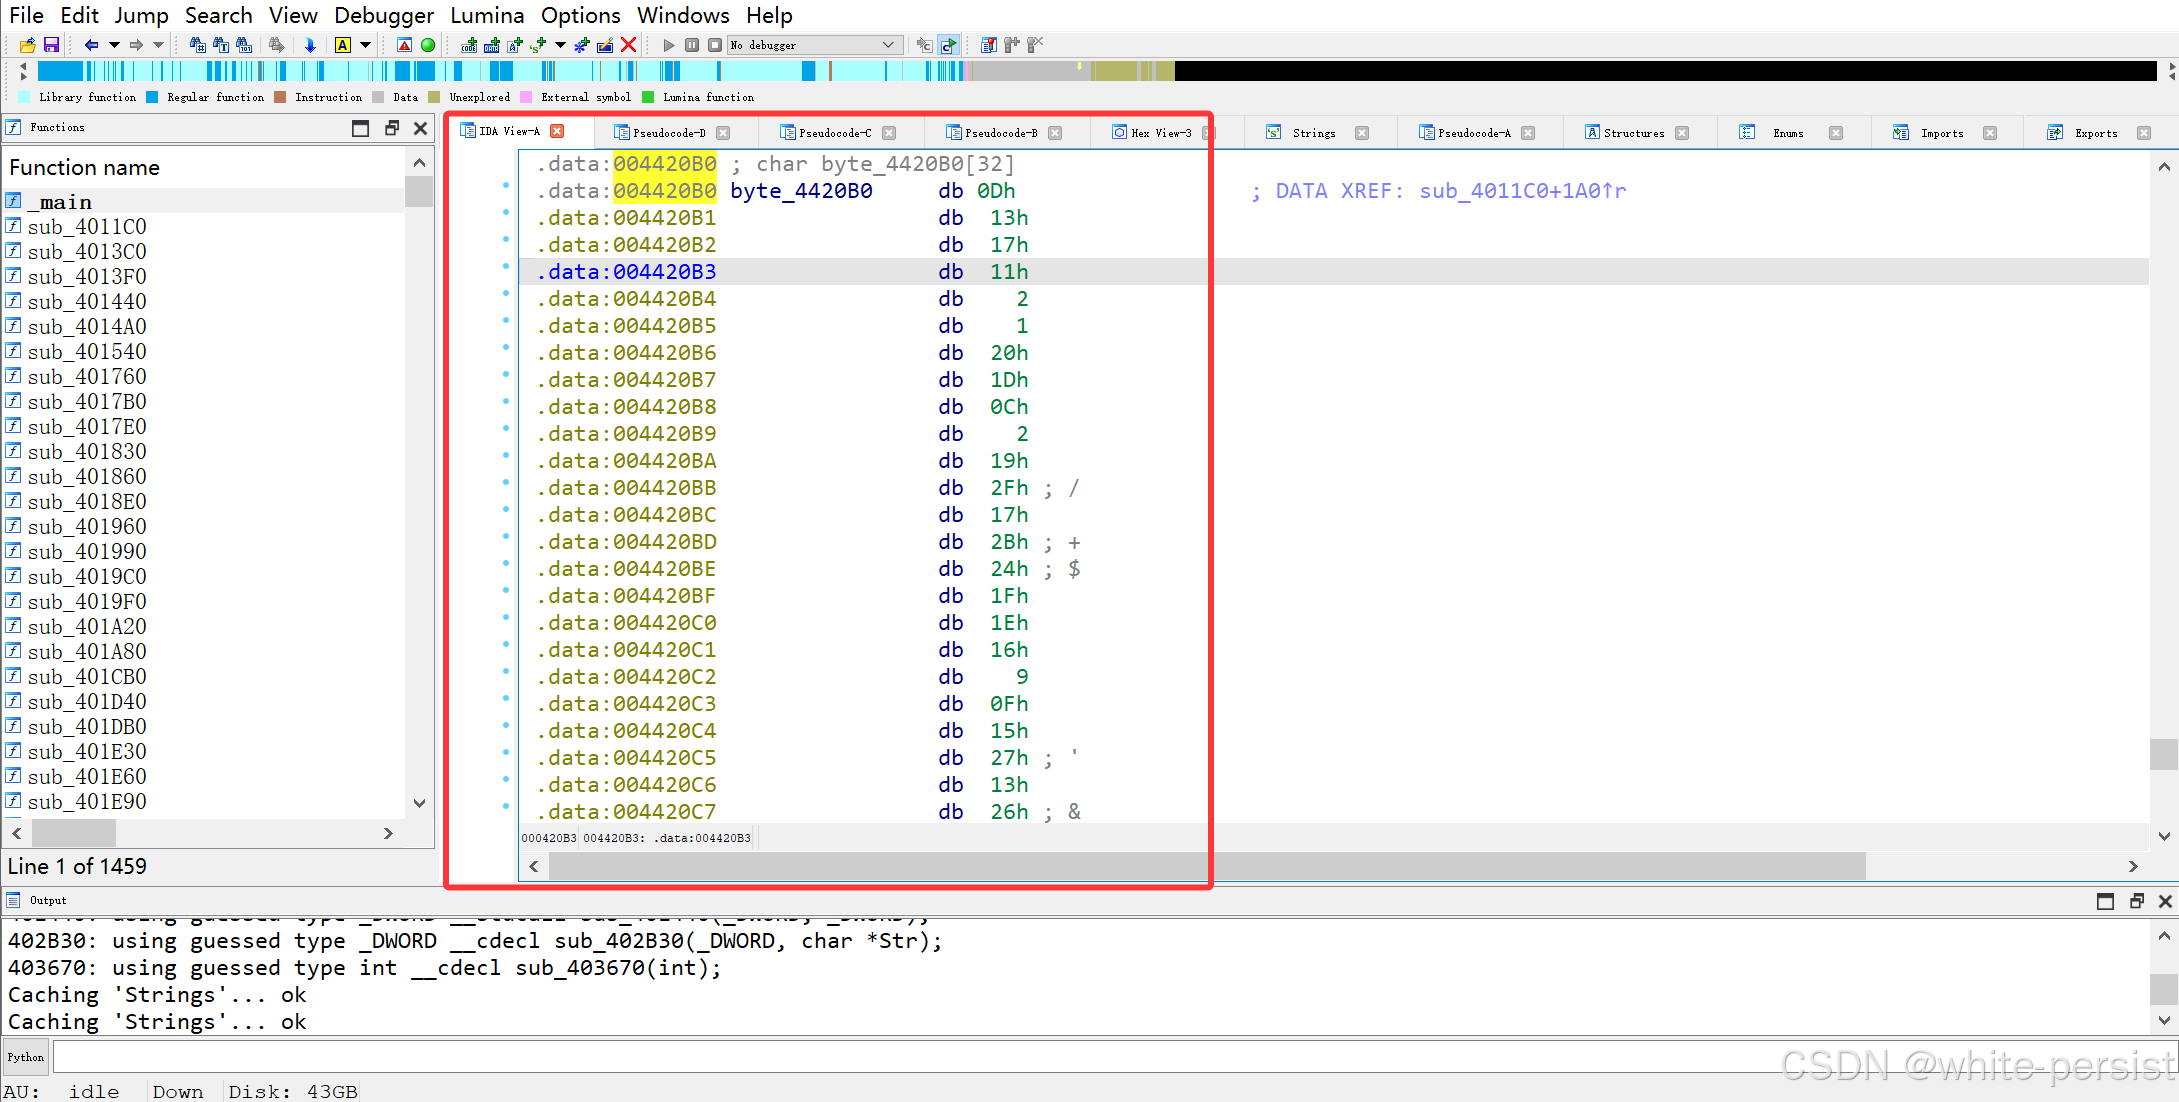Switch to the Strings tab
The image size is (2179, 1102).
(x=1312, y=132)
